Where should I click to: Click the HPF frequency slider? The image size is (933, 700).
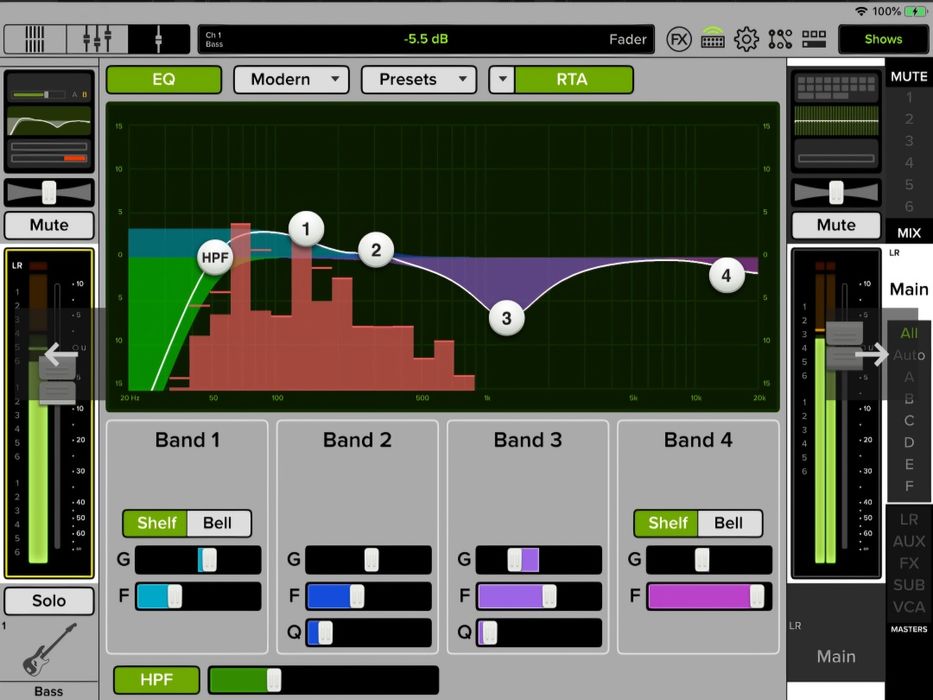(x=323, y=680)
